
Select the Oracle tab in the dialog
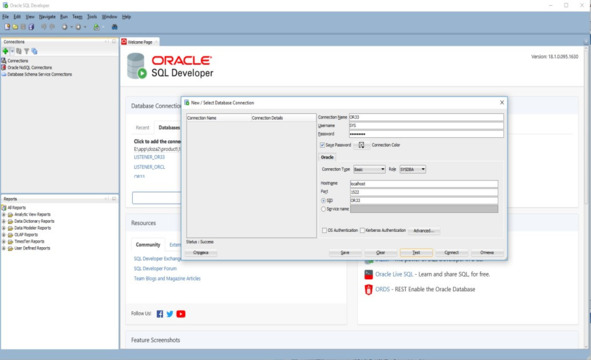(x=327, y=157)
